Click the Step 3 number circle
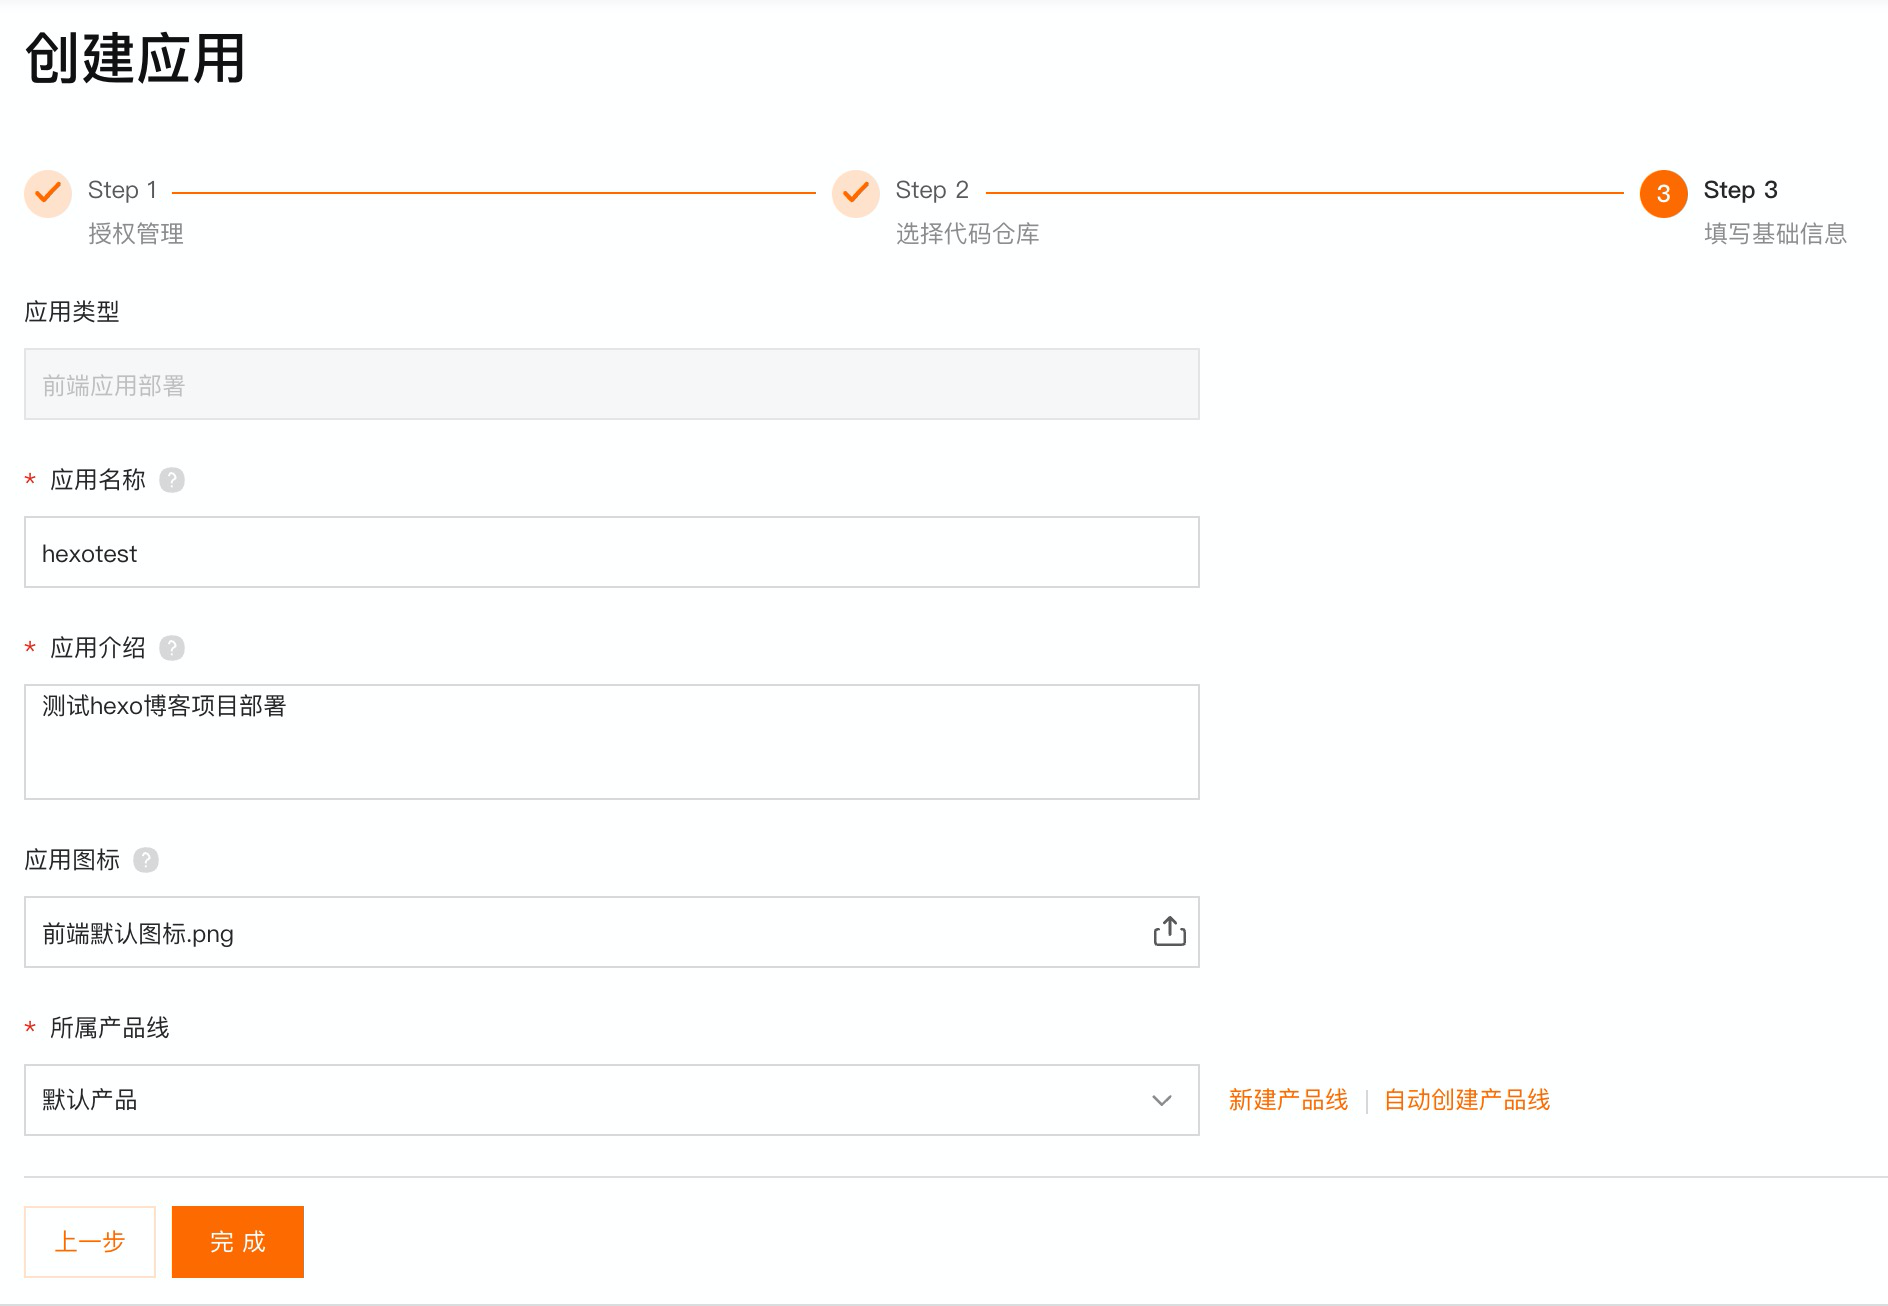The image size is (1888, 1306). pyautogui.click(x=1663, y=193)
